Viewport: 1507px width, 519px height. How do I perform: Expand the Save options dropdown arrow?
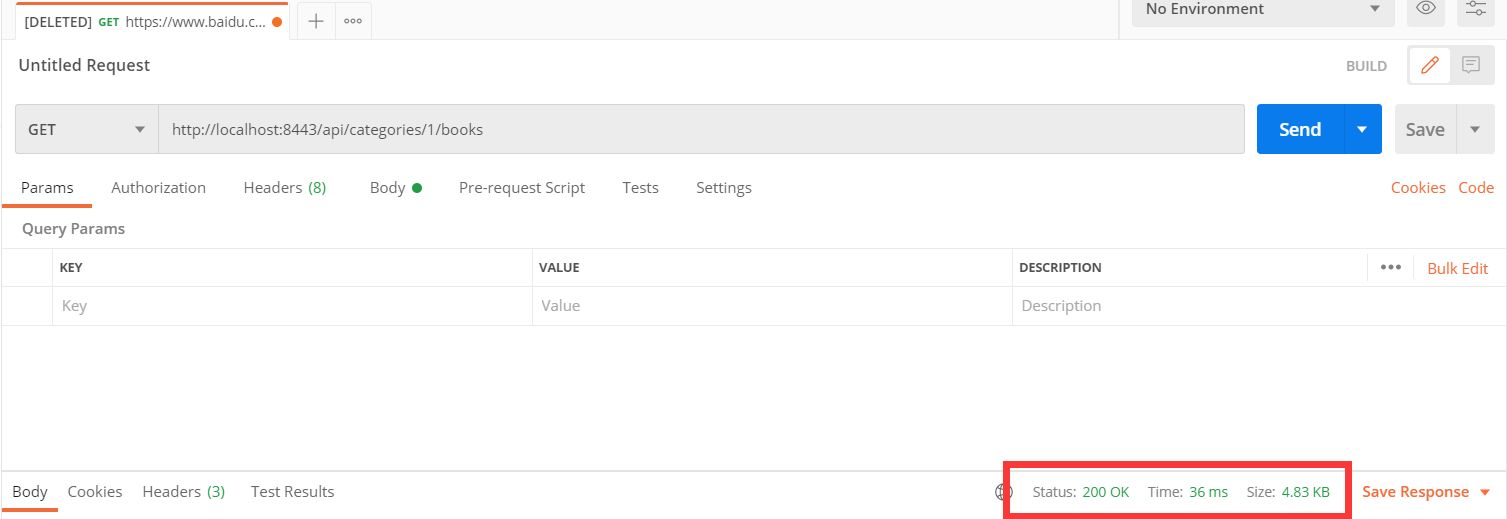tap(1475, 129)
